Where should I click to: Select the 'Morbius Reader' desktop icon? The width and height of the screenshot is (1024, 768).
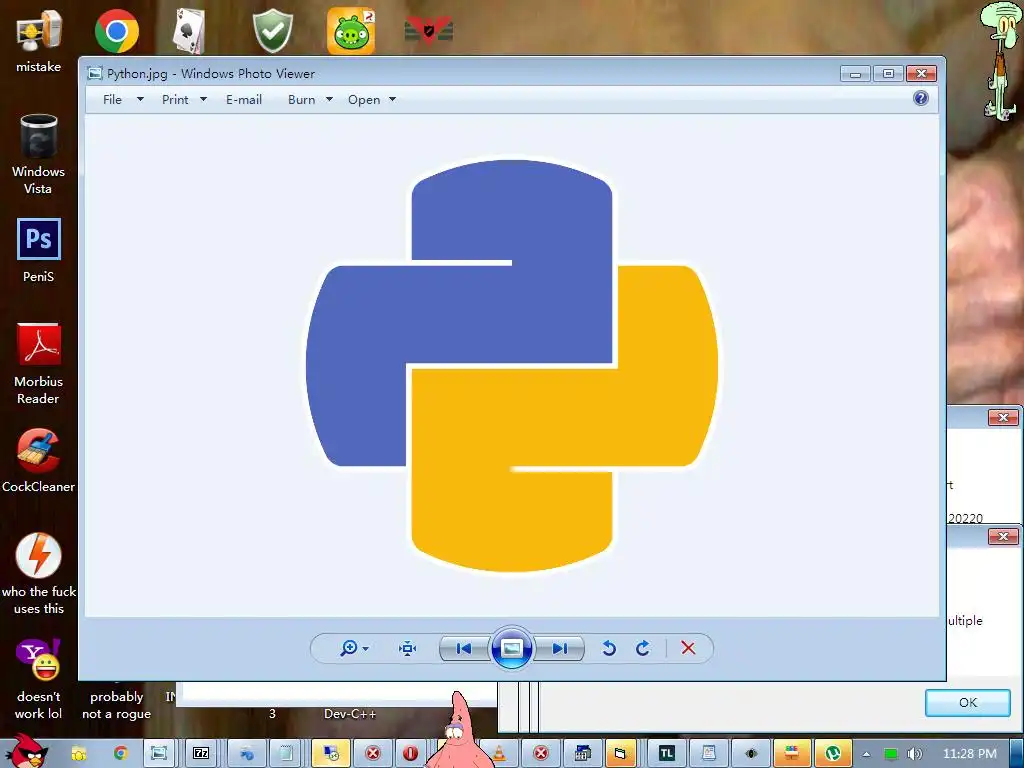coord(39,364)
